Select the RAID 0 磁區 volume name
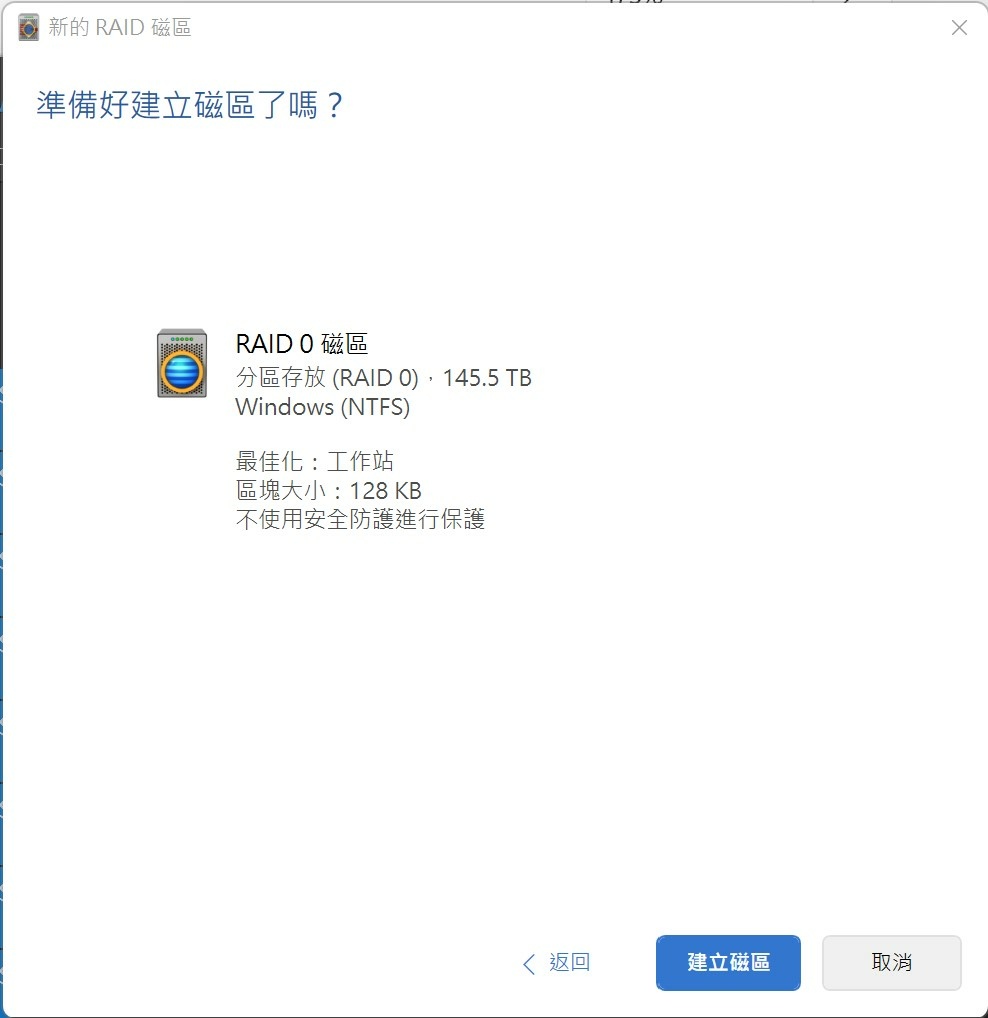This screenshot has width=988, height=1018. point(301,343)
